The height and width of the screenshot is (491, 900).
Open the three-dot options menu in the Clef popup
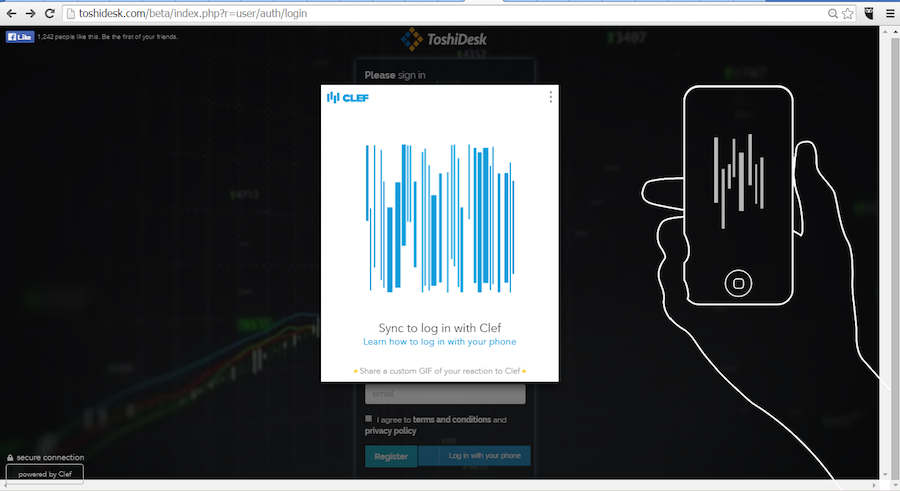[550, 96]
